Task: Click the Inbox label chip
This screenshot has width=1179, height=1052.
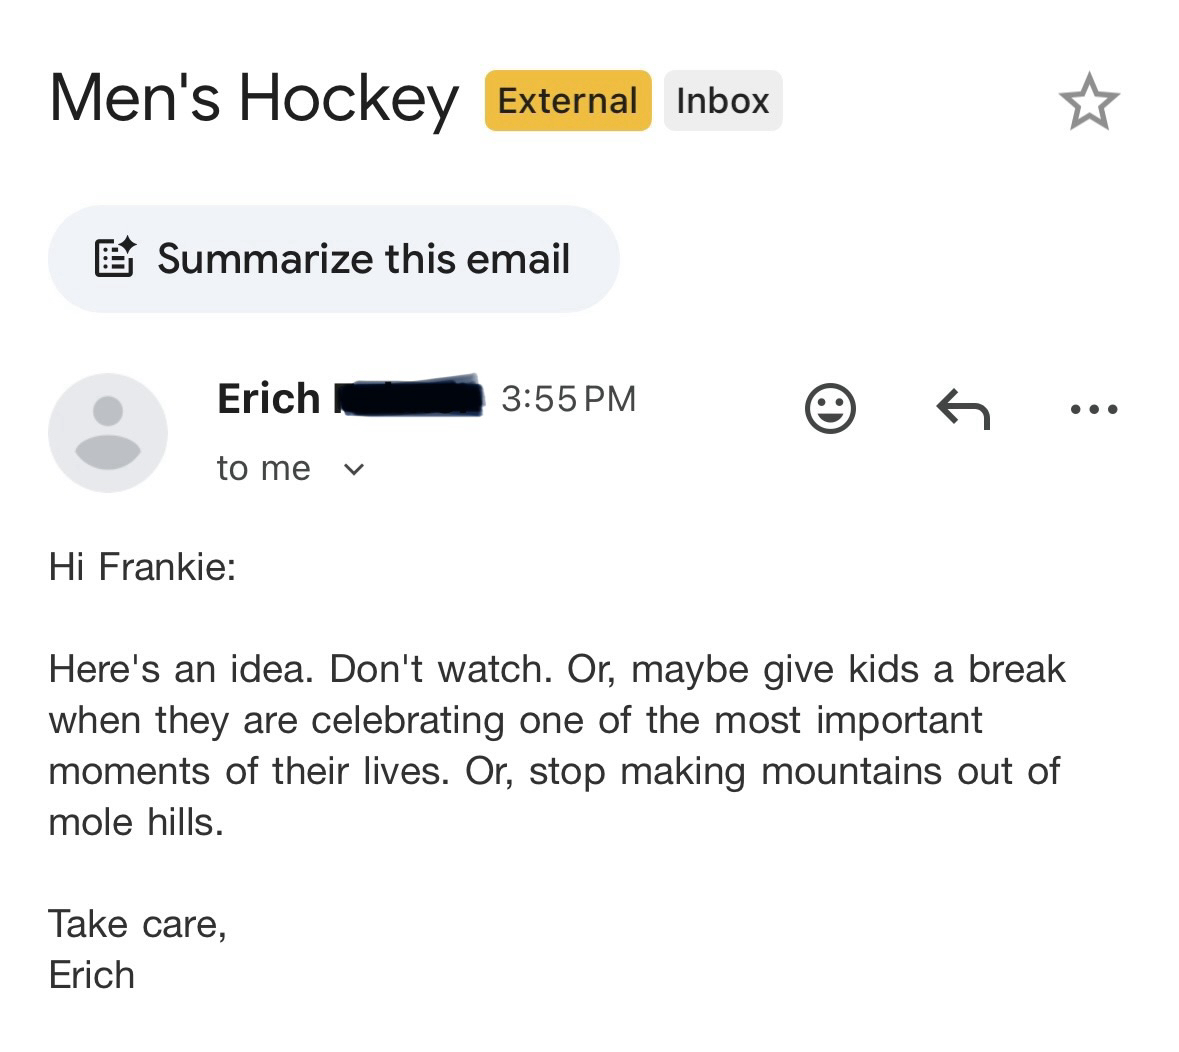Action: click(722, 101)
